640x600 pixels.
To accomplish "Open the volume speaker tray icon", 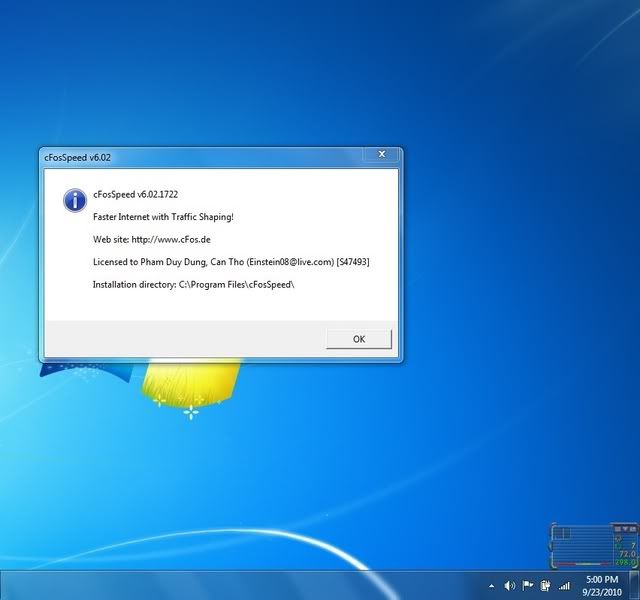I will click(509, 586).
